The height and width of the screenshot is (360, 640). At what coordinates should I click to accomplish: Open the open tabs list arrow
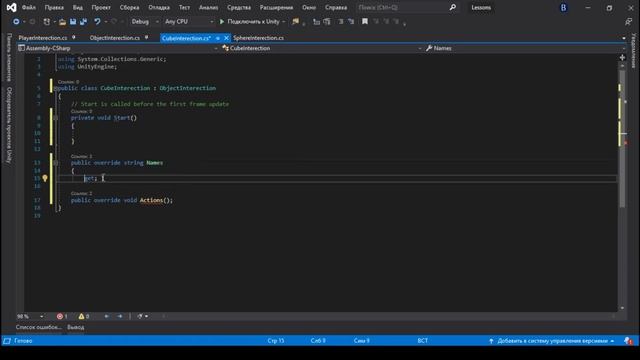(624, 38)
